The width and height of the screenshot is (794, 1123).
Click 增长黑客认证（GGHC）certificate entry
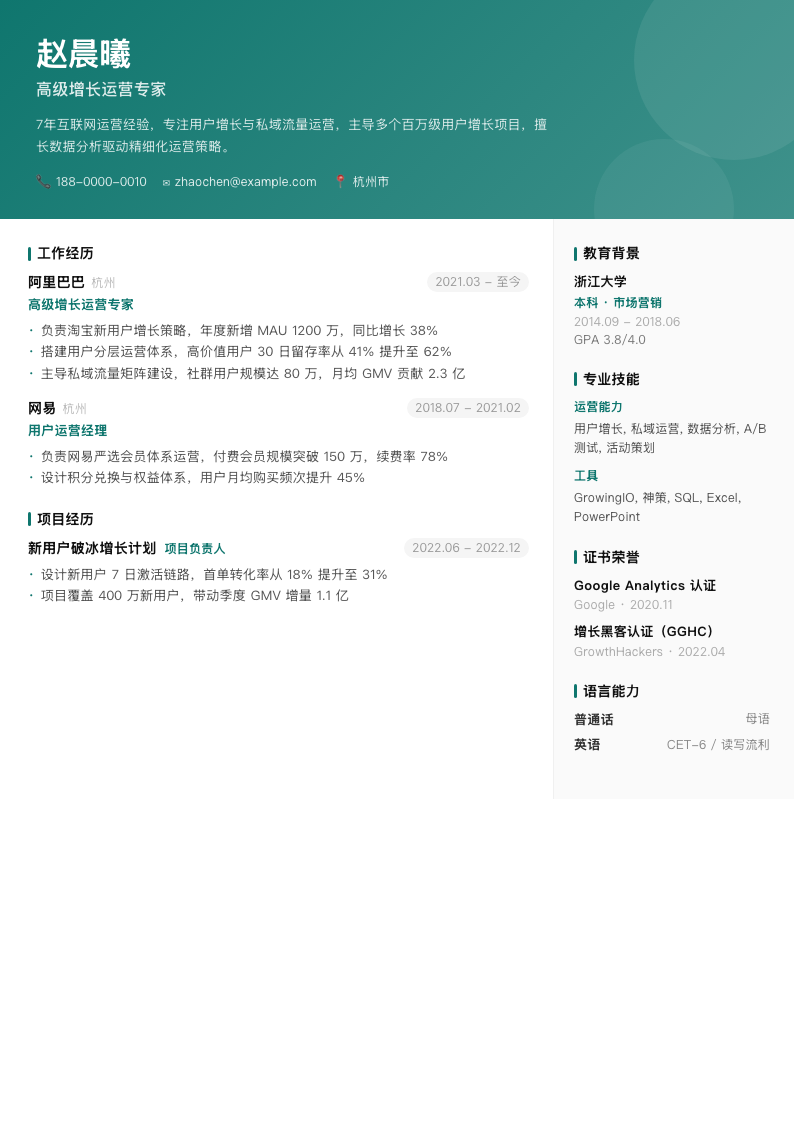(644, 632)
